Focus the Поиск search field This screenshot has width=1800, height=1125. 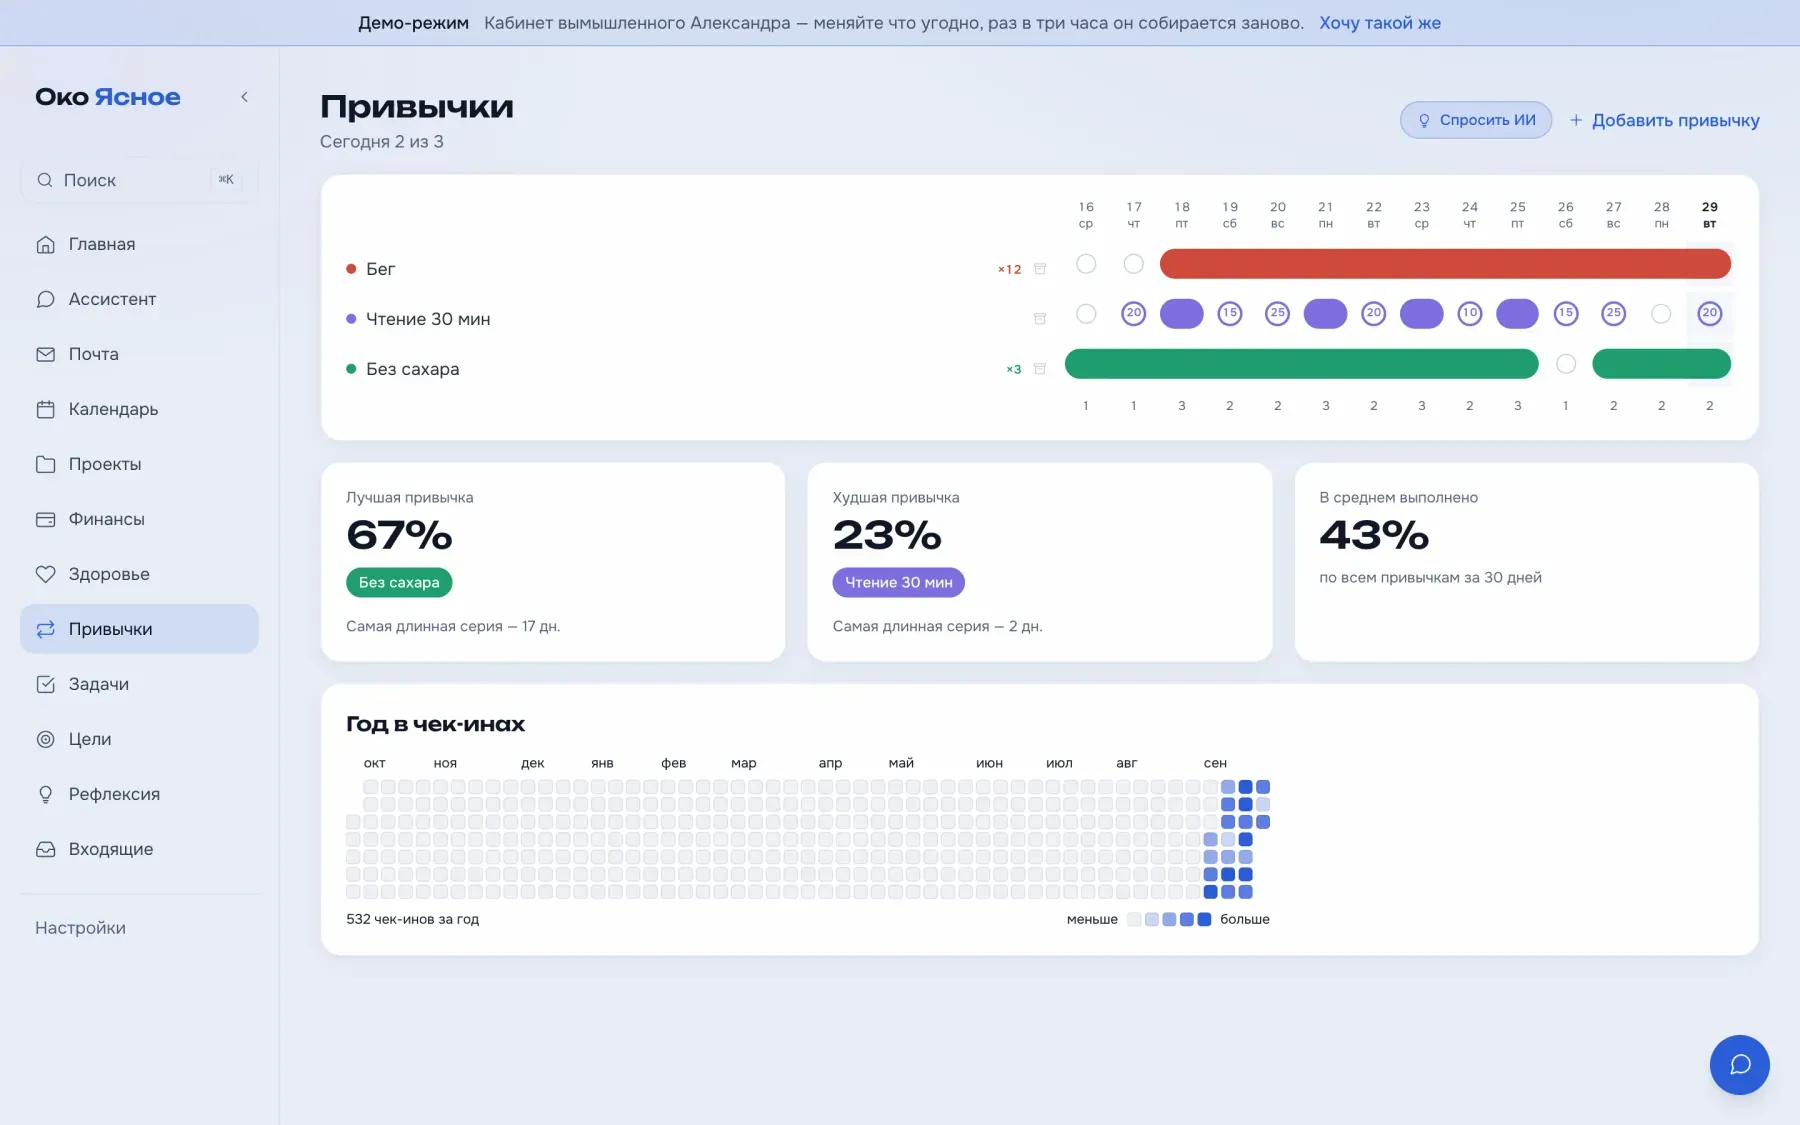tap(139, 180)
